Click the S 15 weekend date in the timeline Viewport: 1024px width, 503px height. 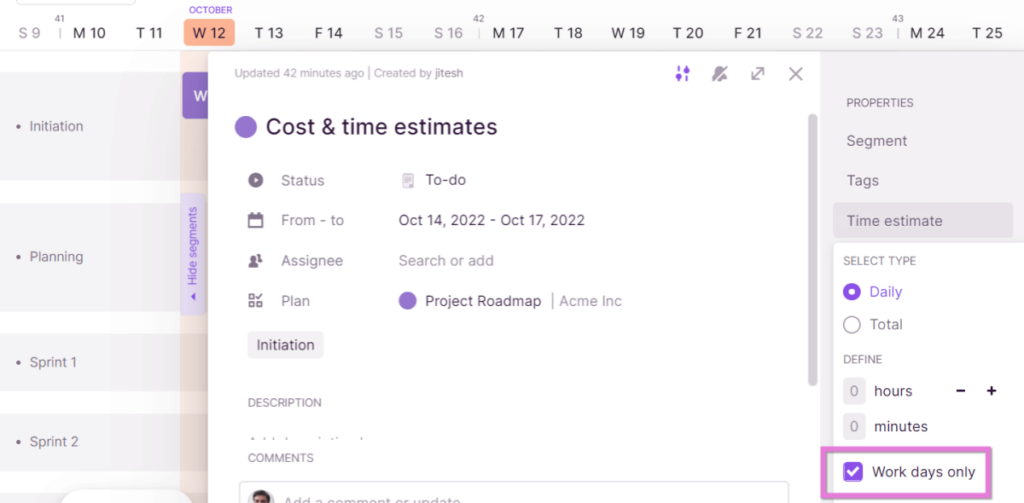tap(388, 33)
